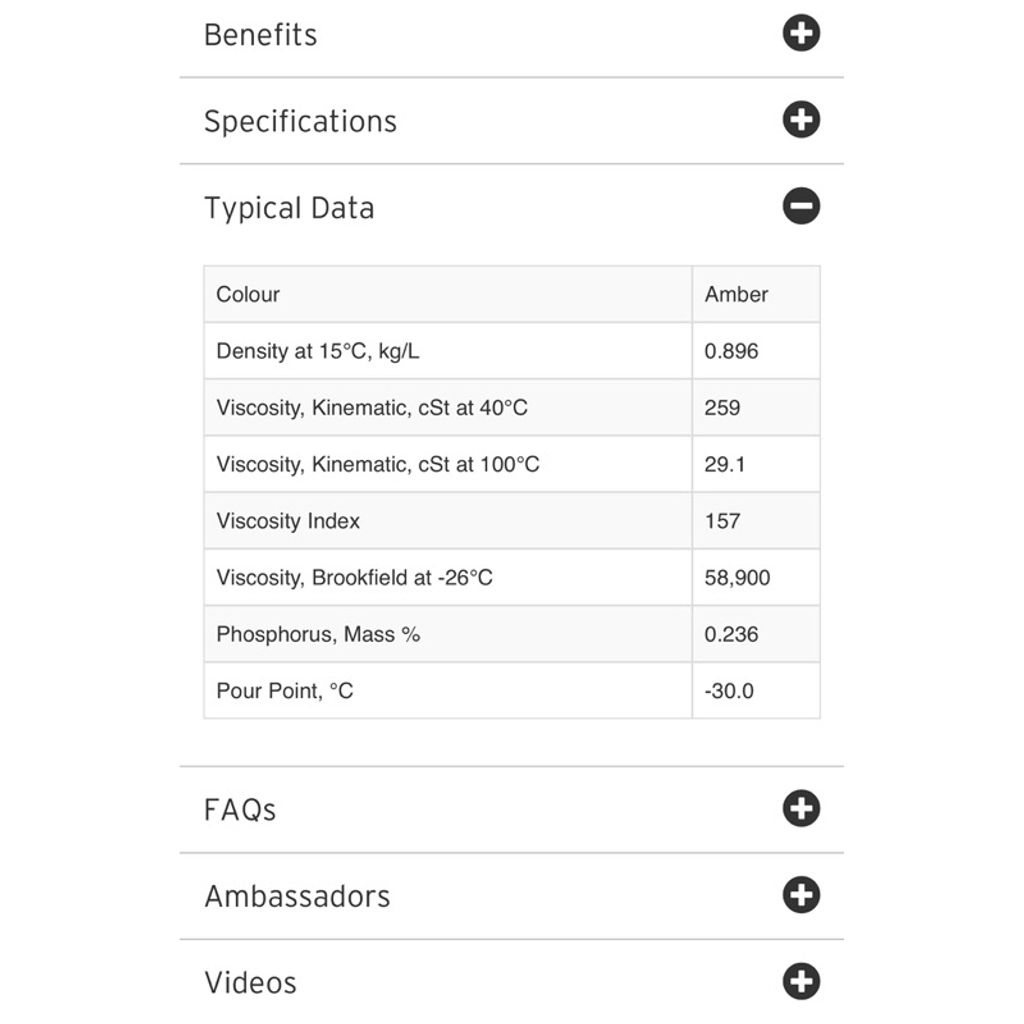
Task: Click the Viscosity Index value 157
Action: click(x=722, y=521)
